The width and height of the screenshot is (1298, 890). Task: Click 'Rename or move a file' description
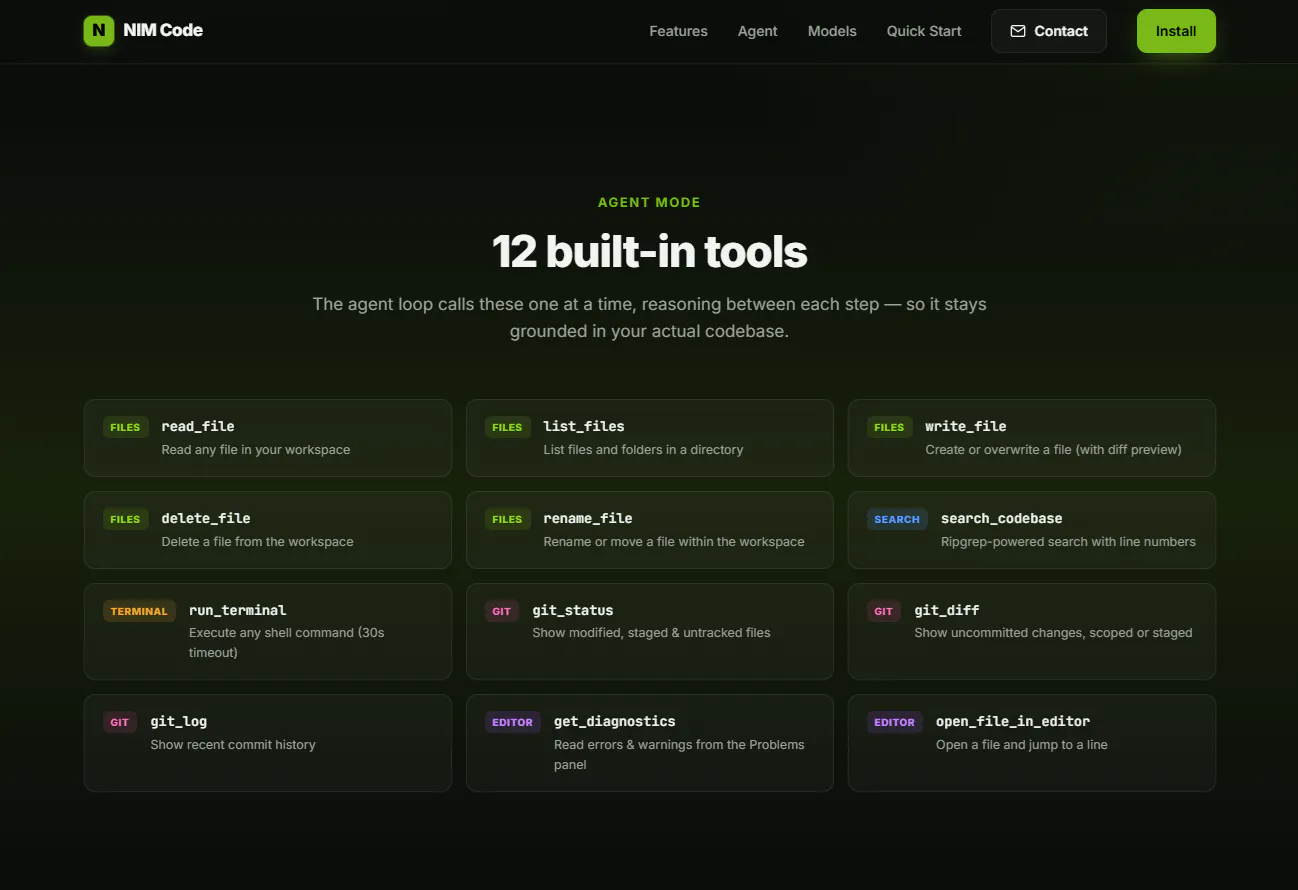coord(674,542)
